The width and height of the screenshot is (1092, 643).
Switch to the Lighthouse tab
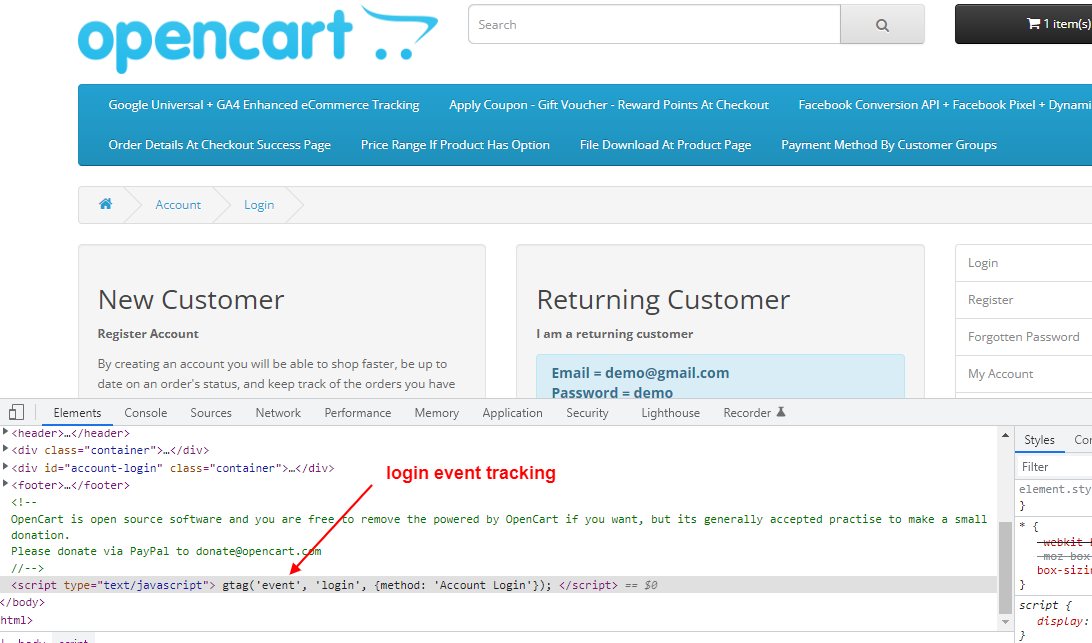click(671, 412)
